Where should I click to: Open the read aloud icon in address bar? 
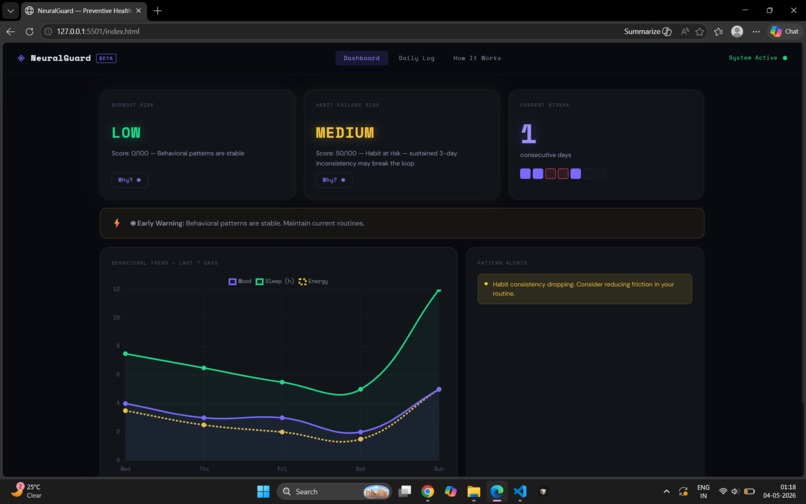click(x=685, y=31)
